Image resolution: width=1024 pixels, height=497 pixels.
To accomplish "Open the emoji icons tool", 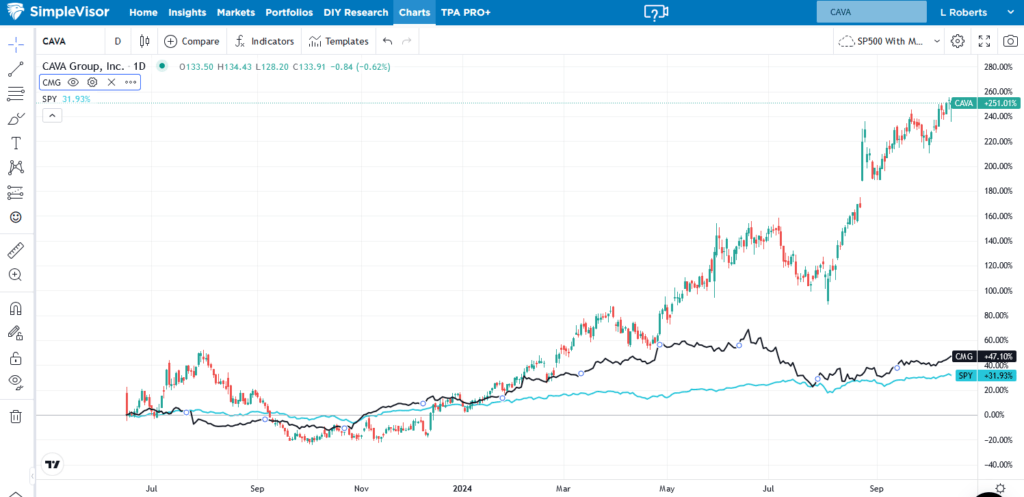I will coord(16,217).
